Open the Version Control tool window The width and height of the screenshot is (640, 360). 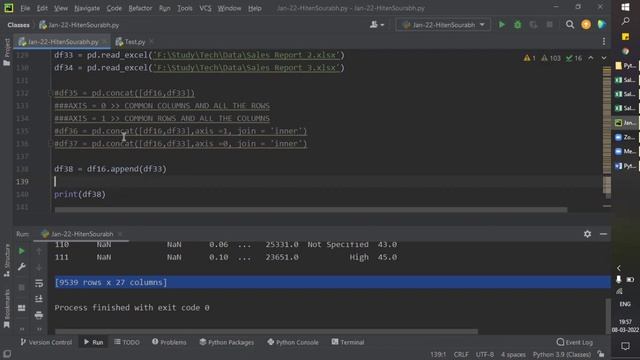[x=46, y=342]
